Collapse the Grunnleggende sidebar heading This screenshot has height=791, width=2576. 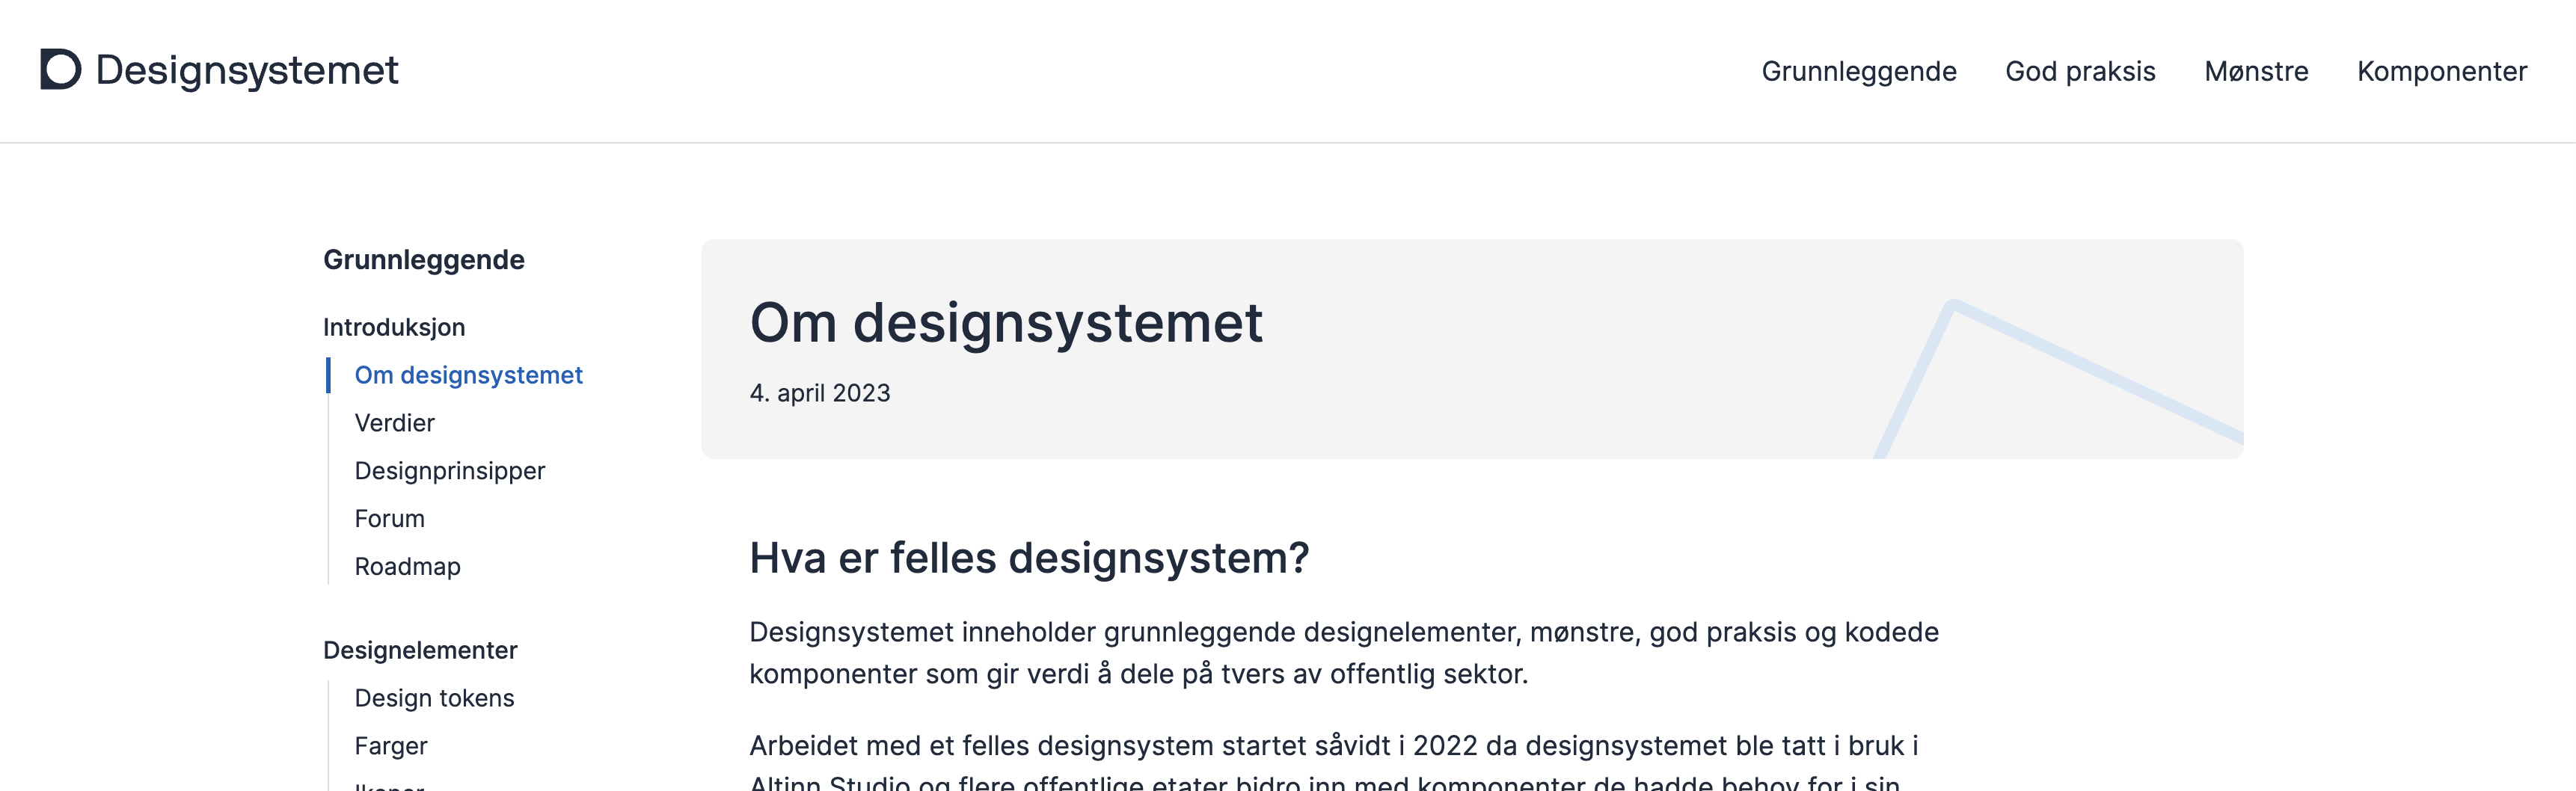[423, 259]
